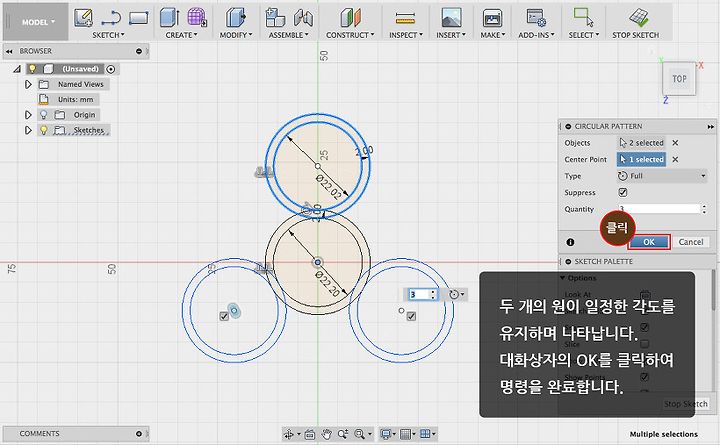Click Cancel in Circular Pattern dialog
Screen dimensions: 720x445
(691, 242)
